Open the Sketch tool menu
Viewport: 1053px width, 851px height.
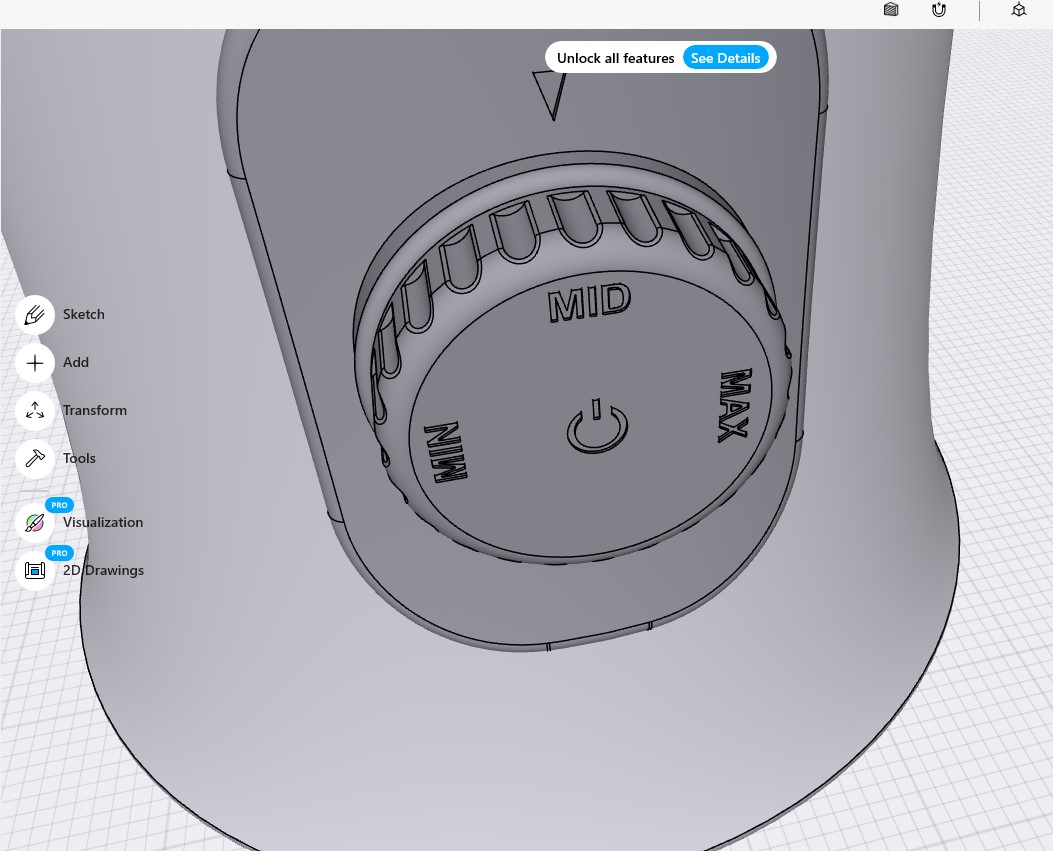coord(35,314)
